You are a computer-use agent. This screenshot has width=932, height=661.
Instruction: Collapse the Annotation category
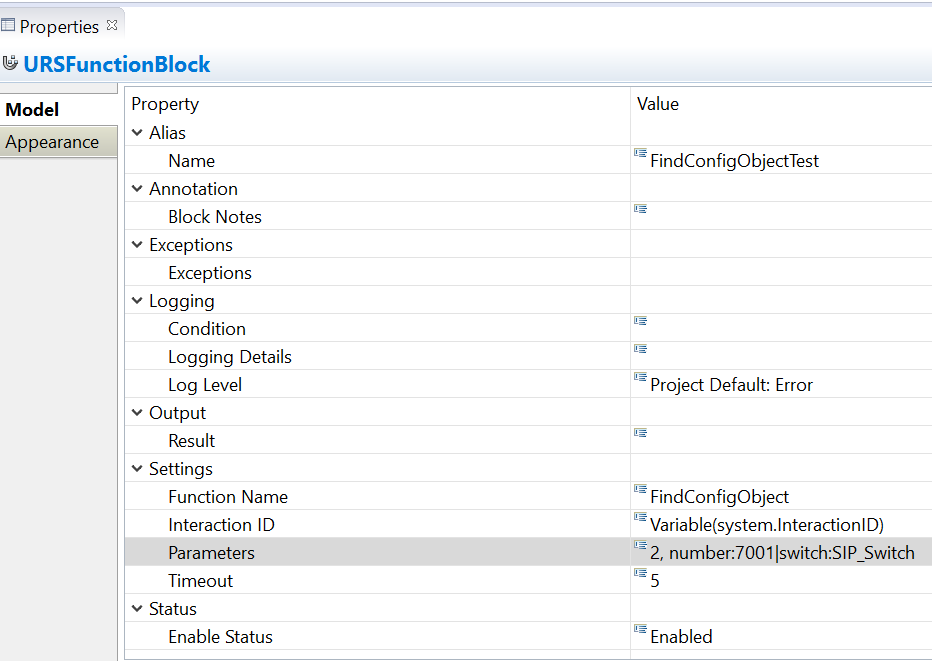(x=137, y=189)
